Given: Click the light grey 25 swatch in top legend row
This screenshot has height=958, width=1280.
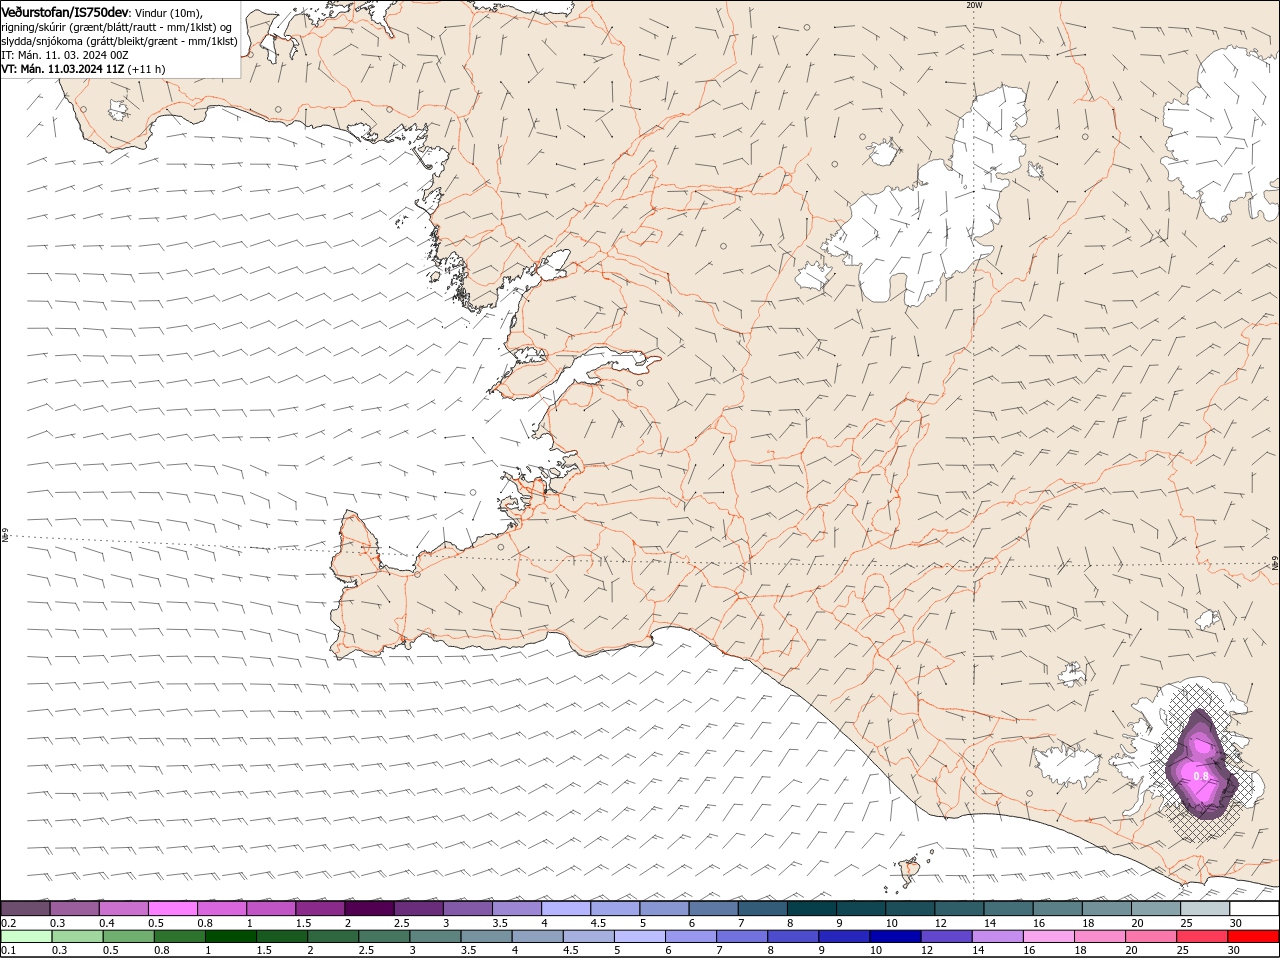Looking at the screenshot, I should 1206,908.
